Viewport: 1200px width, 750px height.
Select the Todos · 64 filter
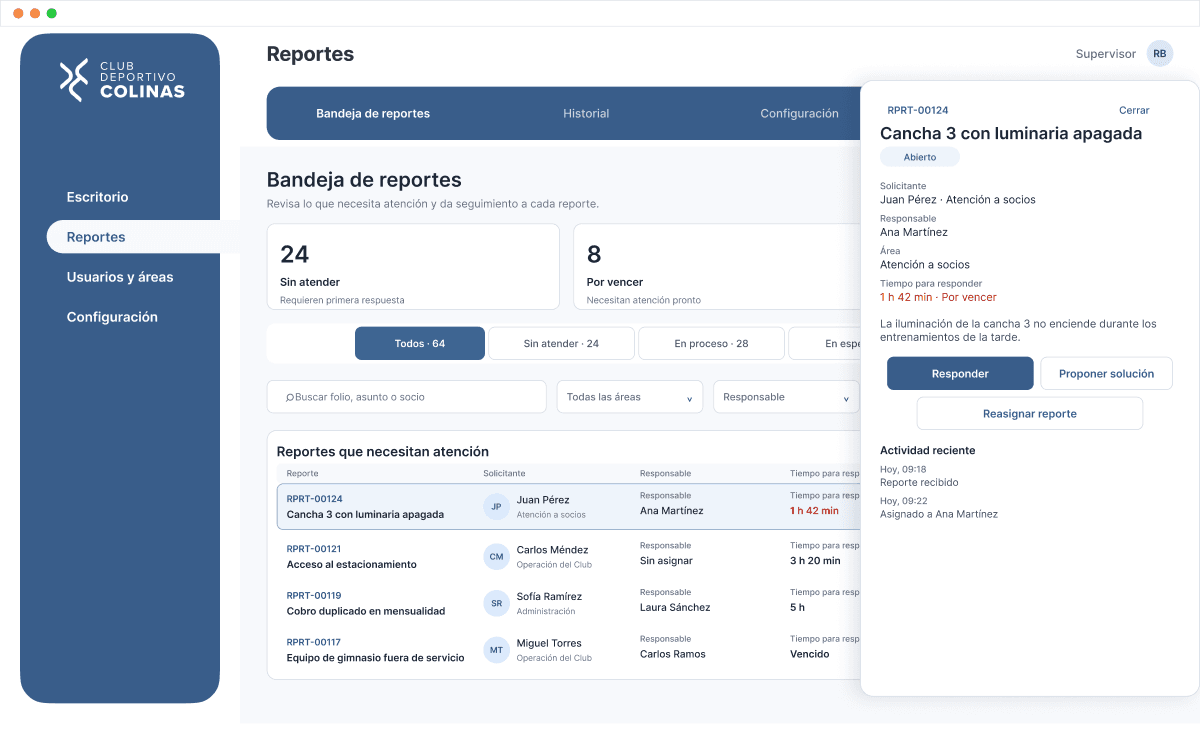click(420, 343)
